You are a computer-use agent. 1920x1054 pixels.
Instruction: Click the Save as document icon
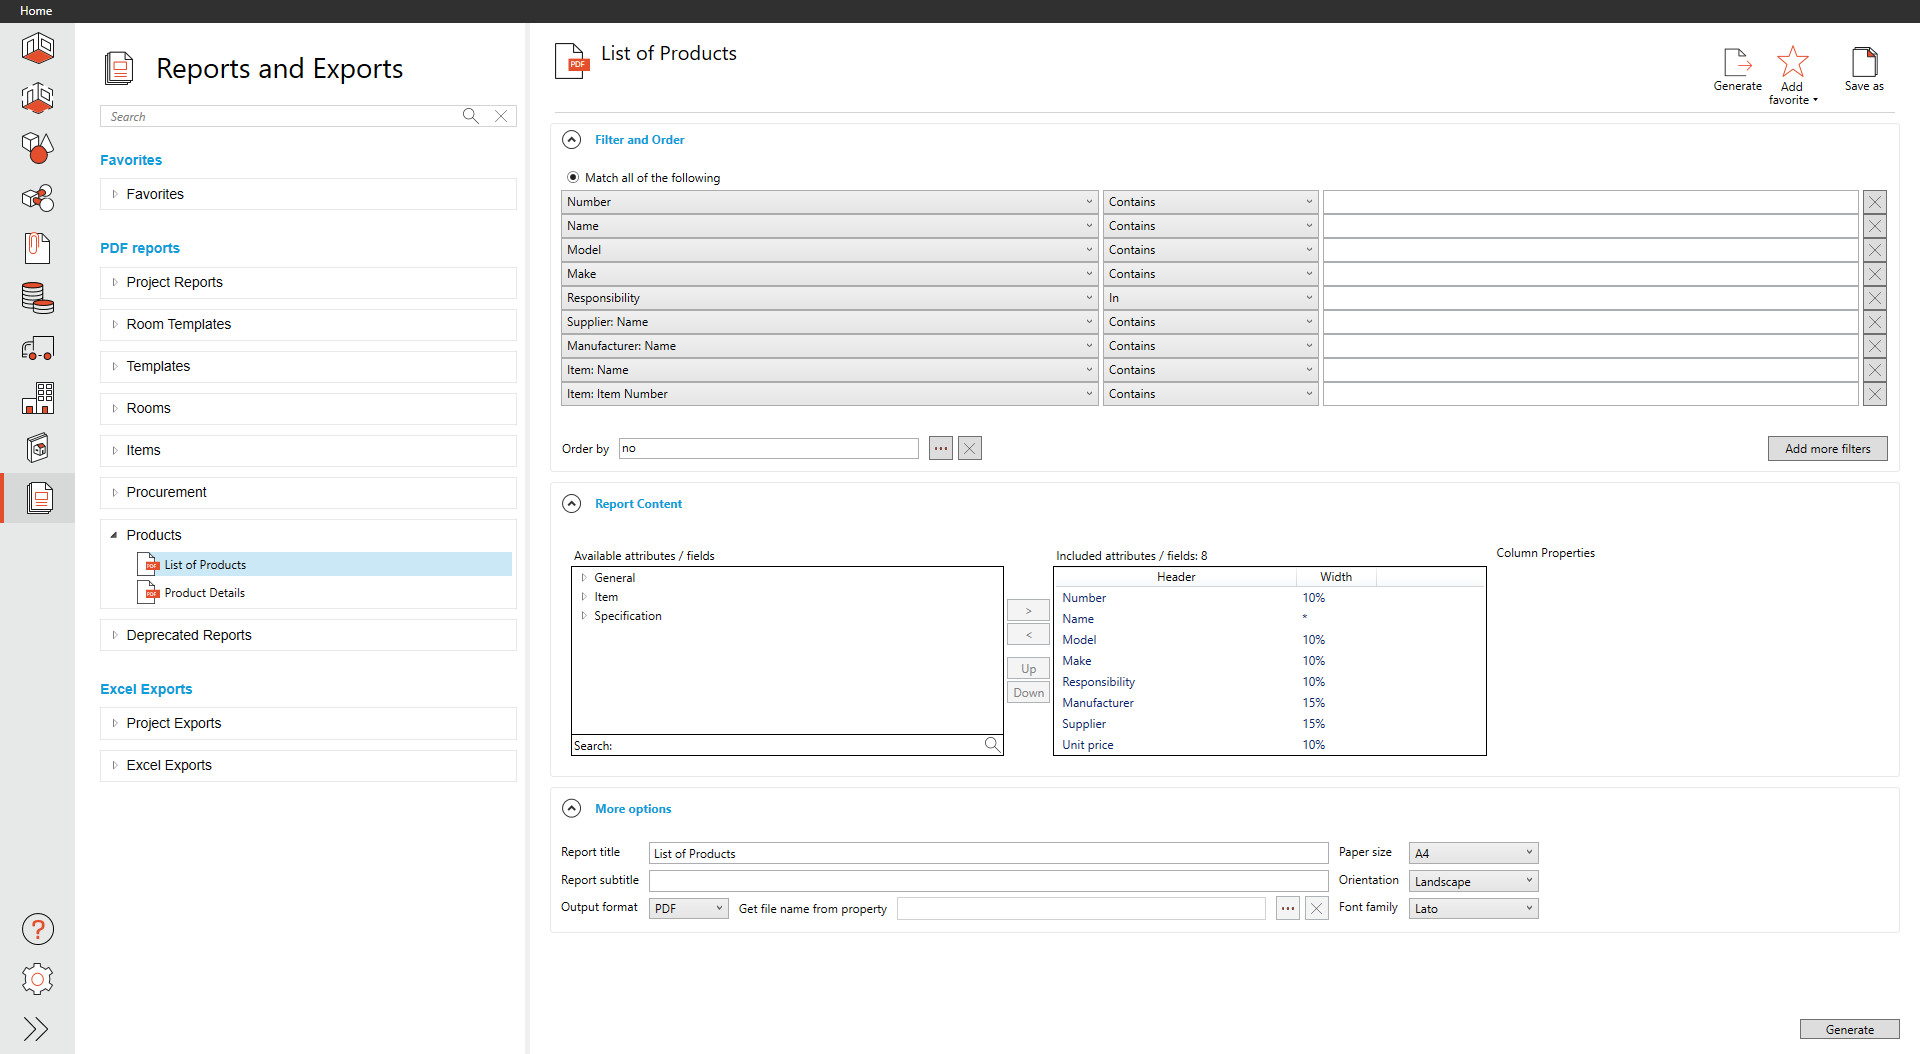tap(1864, 63)
